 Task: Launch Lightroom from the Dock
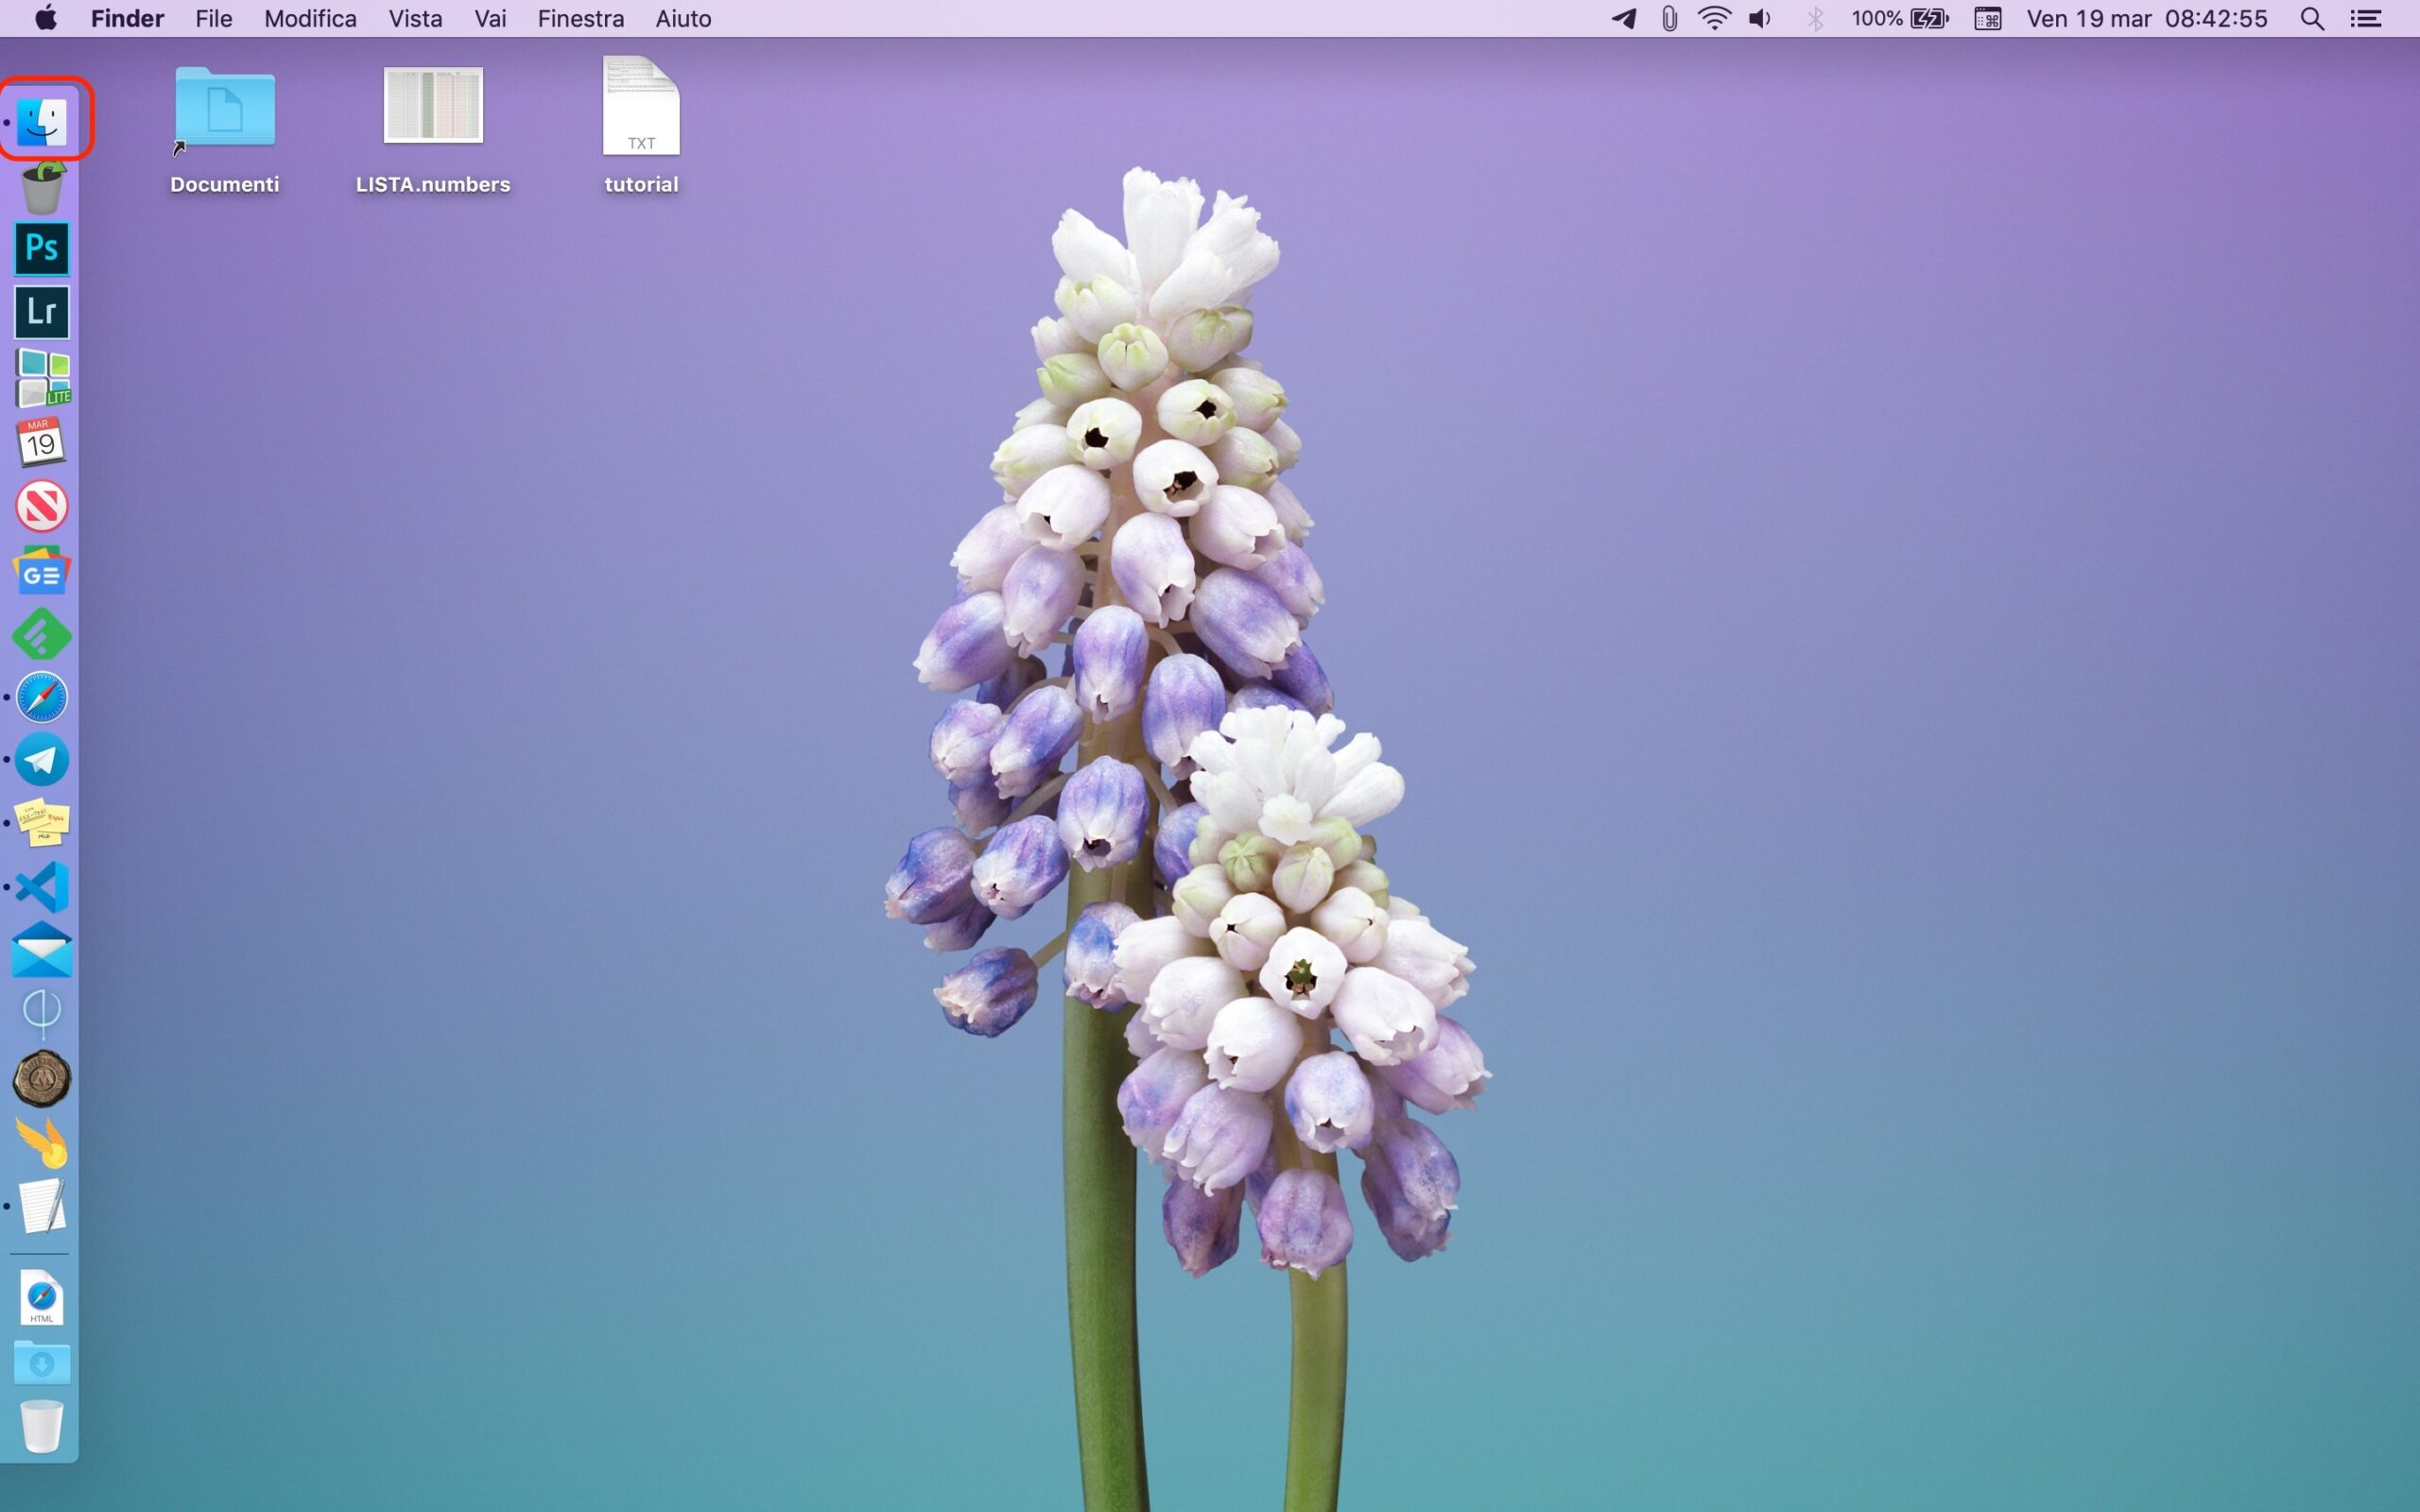tap(42, 312)
